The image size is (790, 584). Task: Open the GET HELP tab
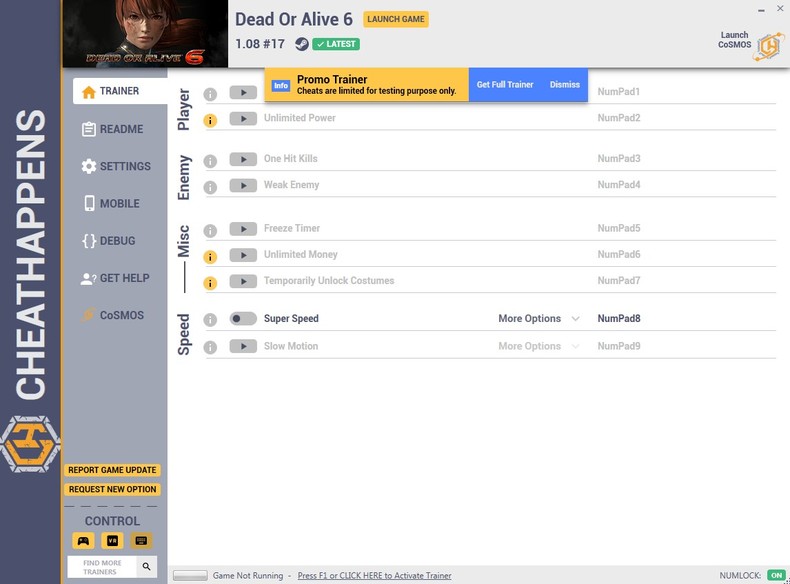(x=115, y=278)
